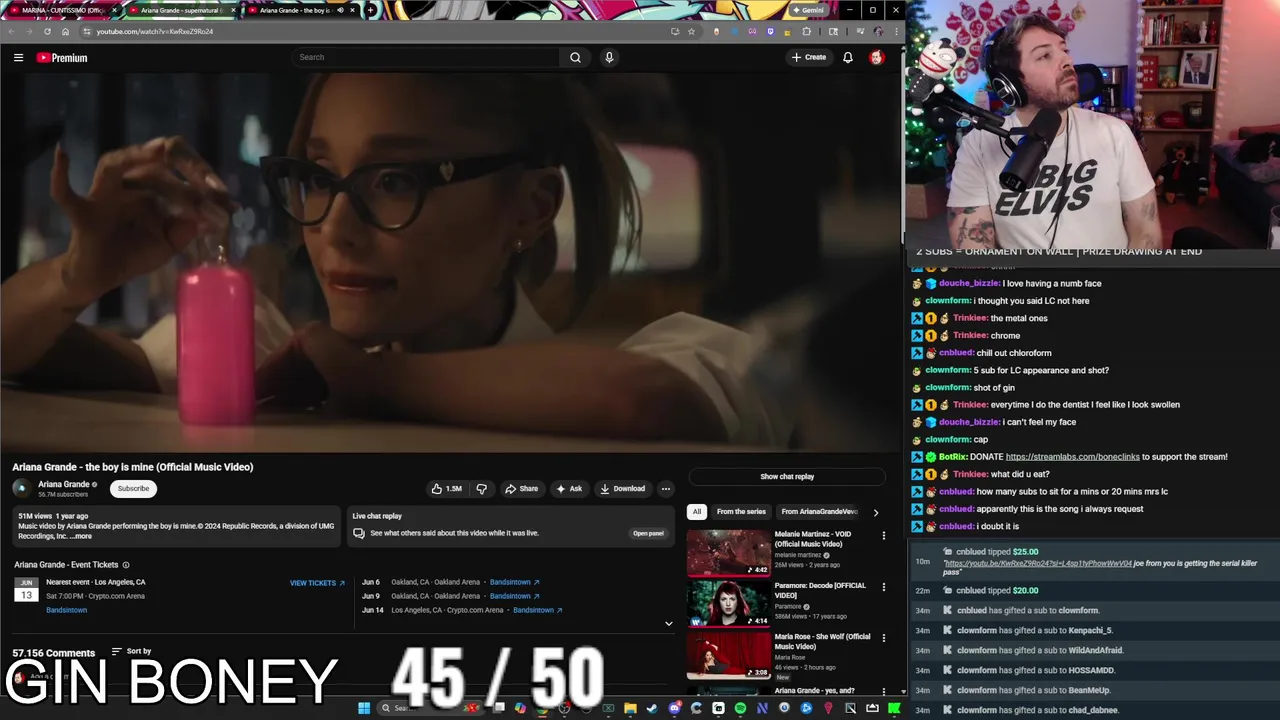Image resolution: width=1280 pixels, height=720 pixels.
Task: Open Windows Start menu
Action: coord(364,708)
